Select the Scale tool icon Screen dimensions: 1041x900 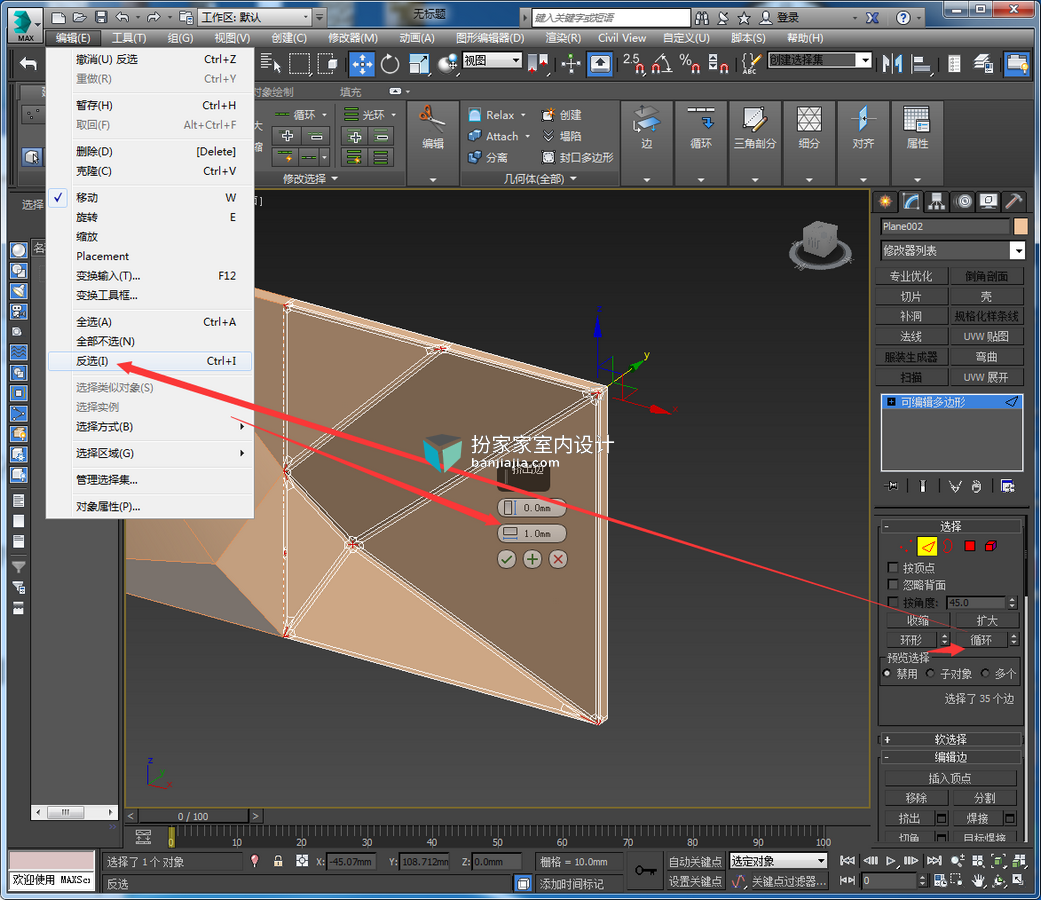pyautogui.click(x=419, y=64)
